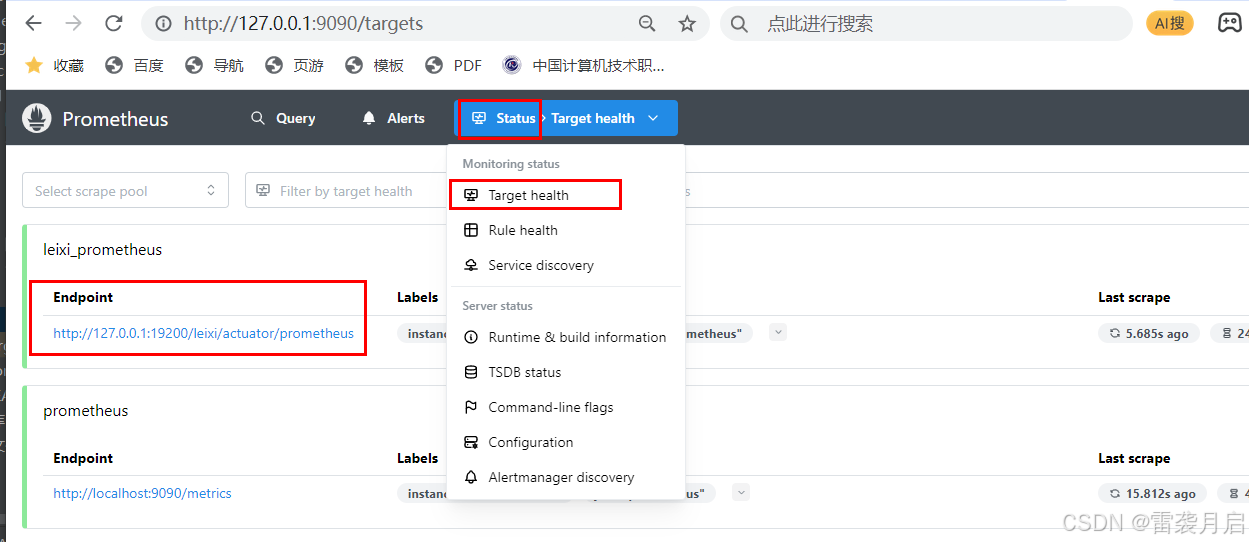The image size is (1249, 542).
Task: Open the 模板 bookmark
Action: pyautogui.click(x=374, y=65)
